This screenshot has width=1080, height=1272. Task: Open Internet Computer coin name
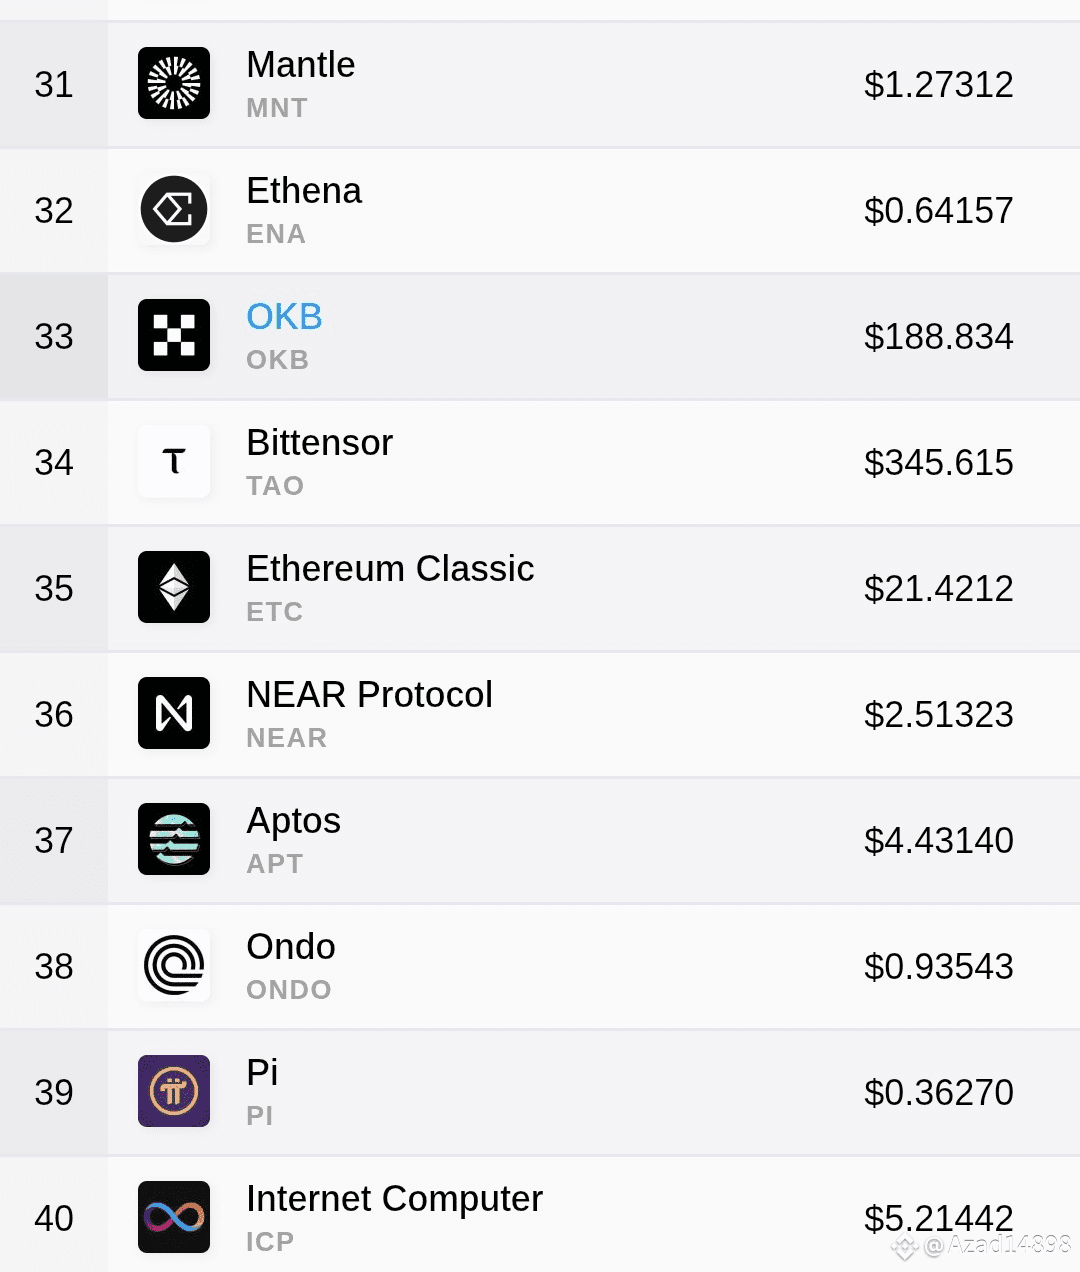[394, 1198]
